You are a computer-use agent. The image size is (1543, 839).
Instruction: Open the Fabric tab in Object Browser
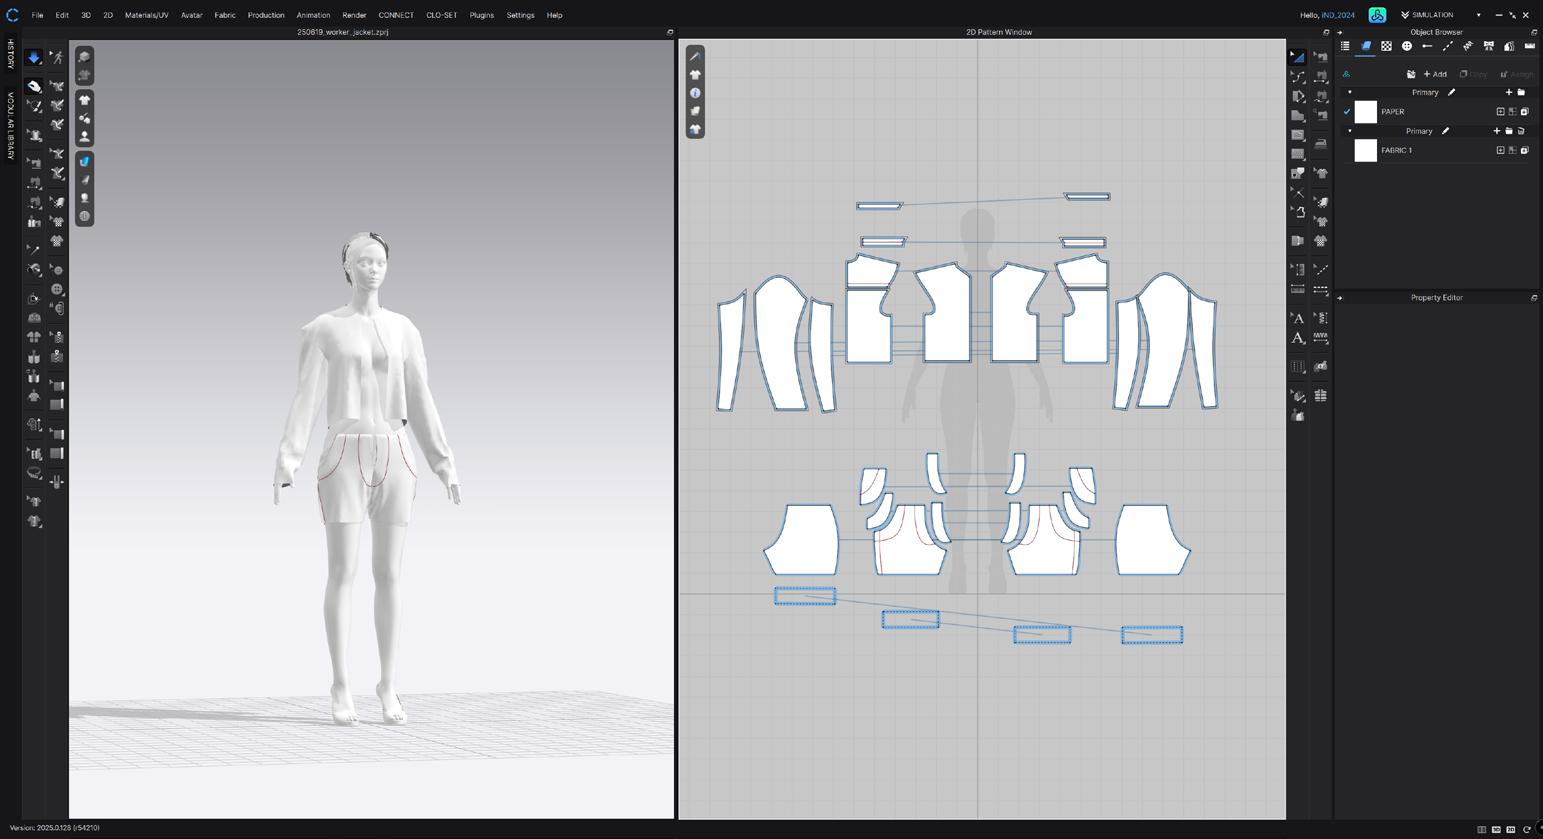[x=1365, y=46]
